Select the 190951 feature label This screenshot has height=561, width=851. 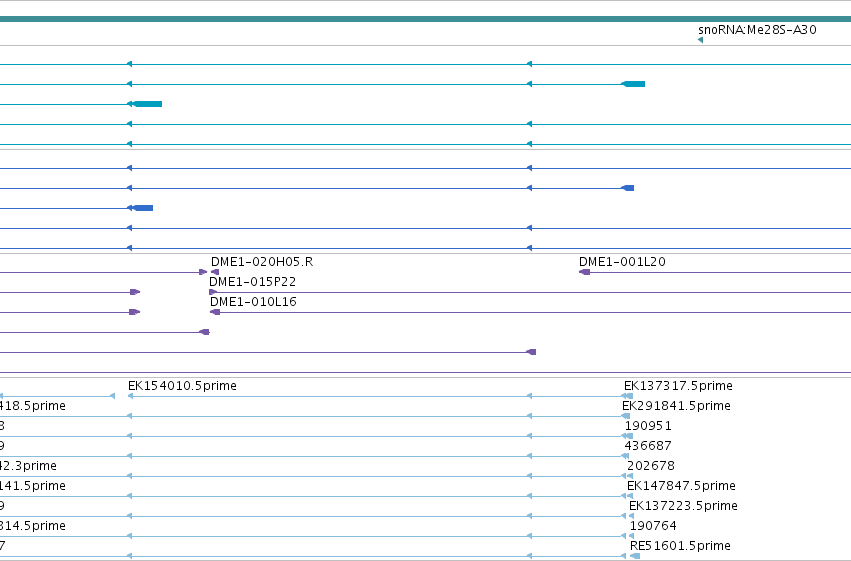pos(648,426)
